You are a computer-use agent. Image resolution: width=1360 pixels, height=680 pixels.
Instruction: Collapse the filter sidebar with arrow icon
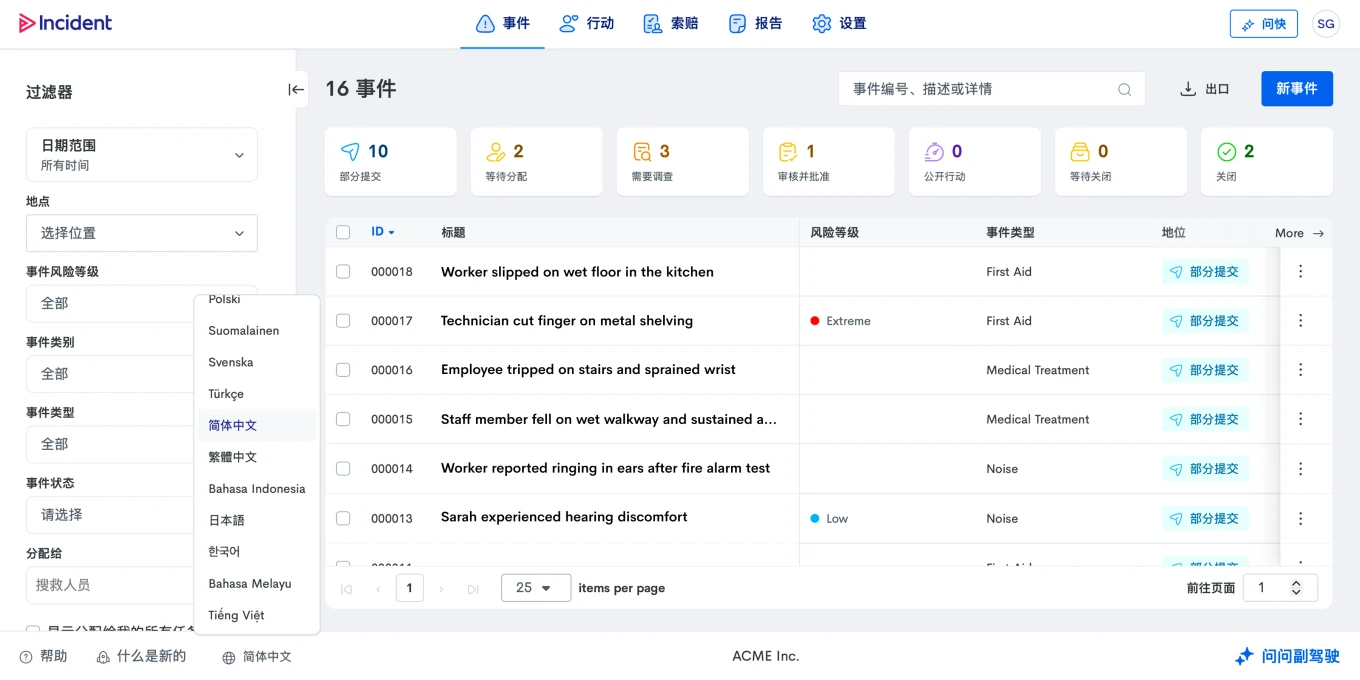coord(296,89)
